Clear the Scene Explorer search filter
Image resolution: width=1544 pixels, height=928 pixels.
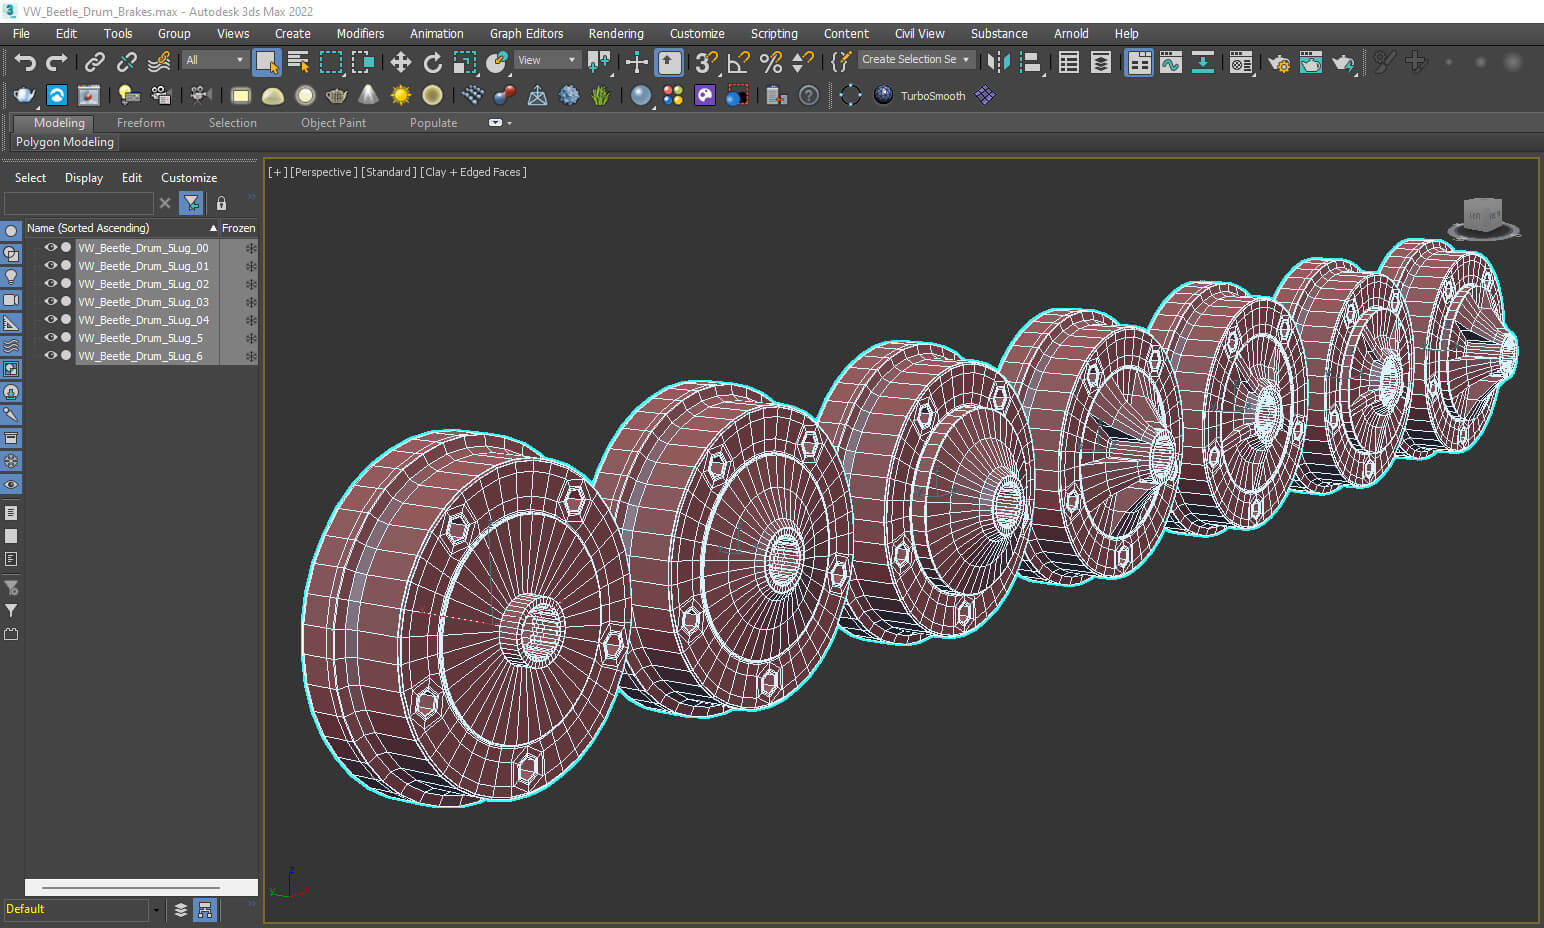(x=165, y=203)
